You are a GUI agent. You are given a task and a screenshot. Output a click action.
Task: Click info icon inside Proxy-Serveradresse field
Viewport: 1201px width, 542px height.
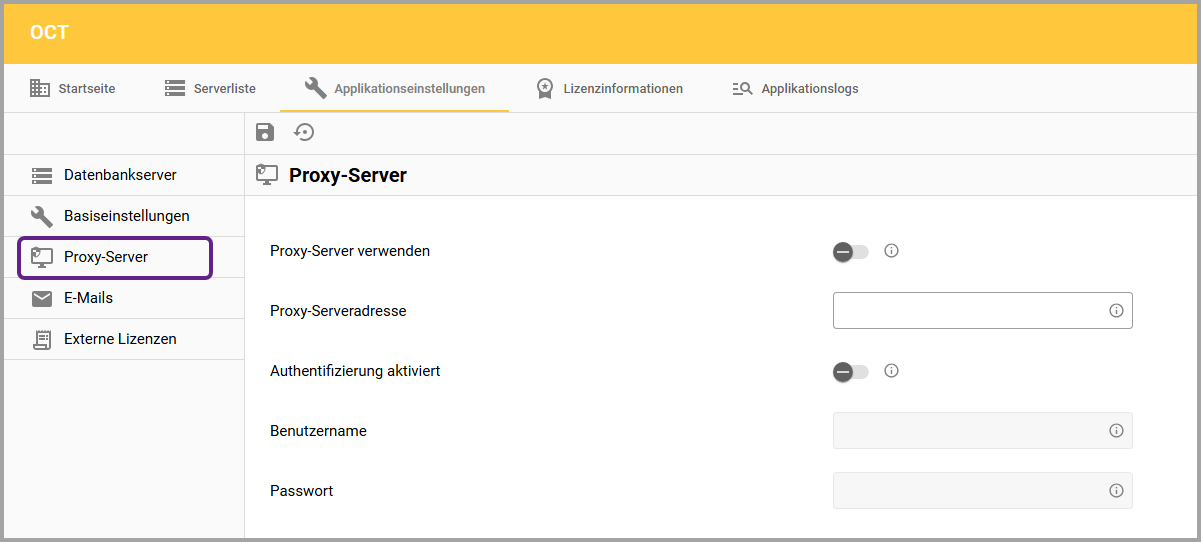pos(1116,311)
